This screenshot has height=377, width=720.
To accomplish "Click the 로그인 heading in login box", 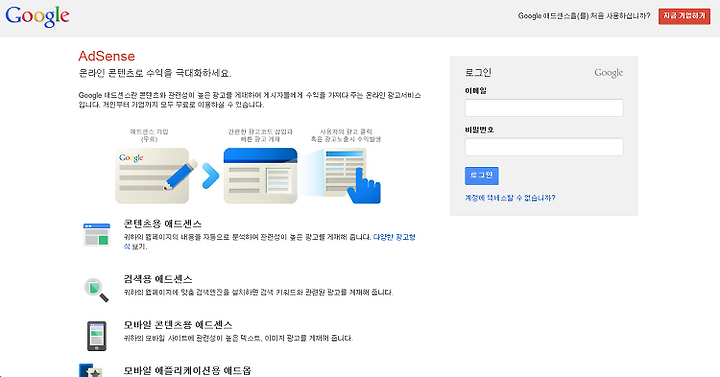I will point(478,73).
